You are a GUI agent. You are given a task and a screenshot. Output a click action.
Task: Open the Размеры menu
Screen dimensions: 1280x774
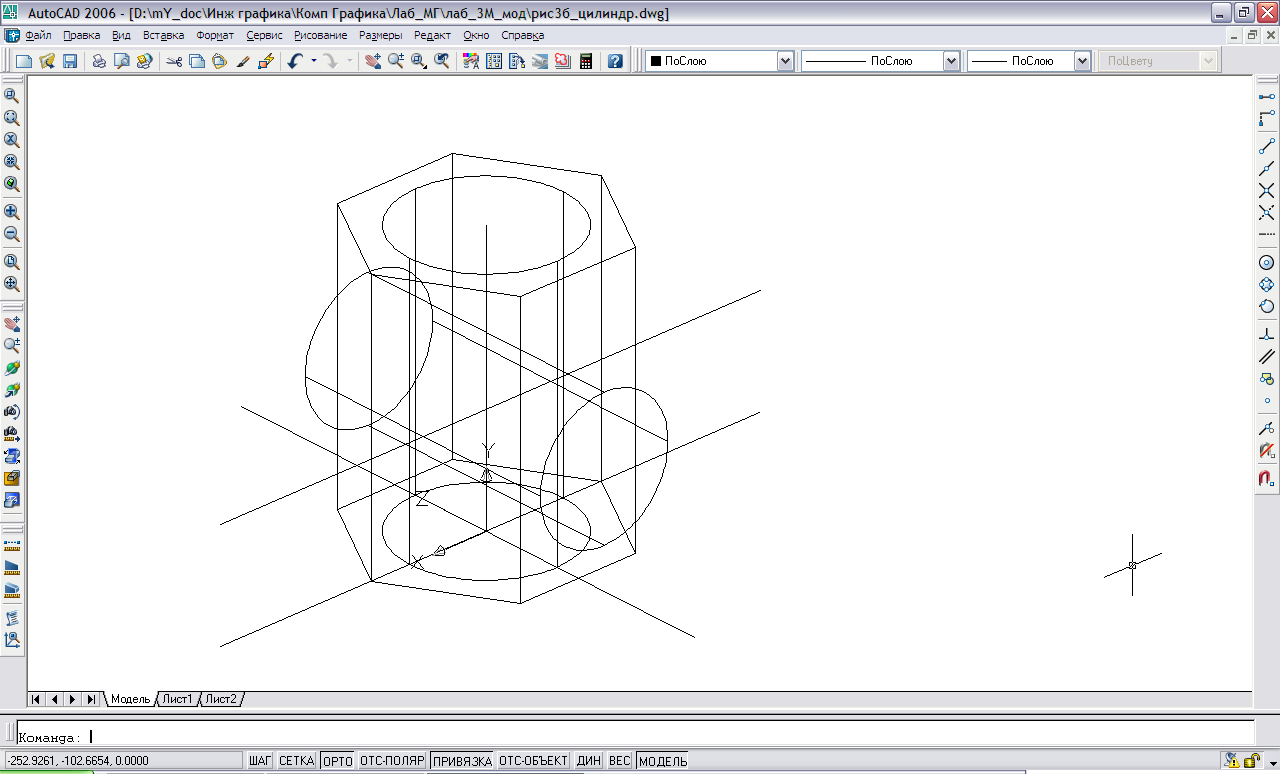coord(381,35)
